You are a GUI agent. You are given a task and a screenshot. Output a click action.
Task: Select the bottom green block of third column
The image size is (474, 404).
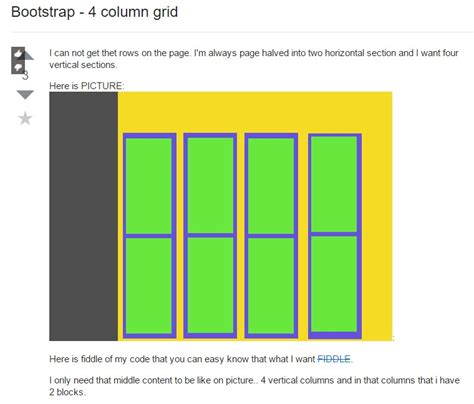coord(271,286)
